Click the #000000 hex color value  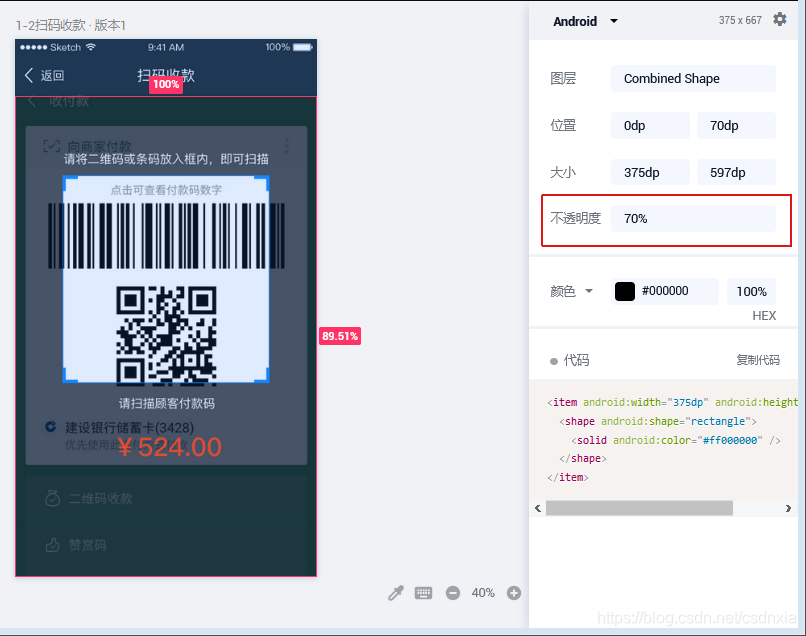click(665, 291)
